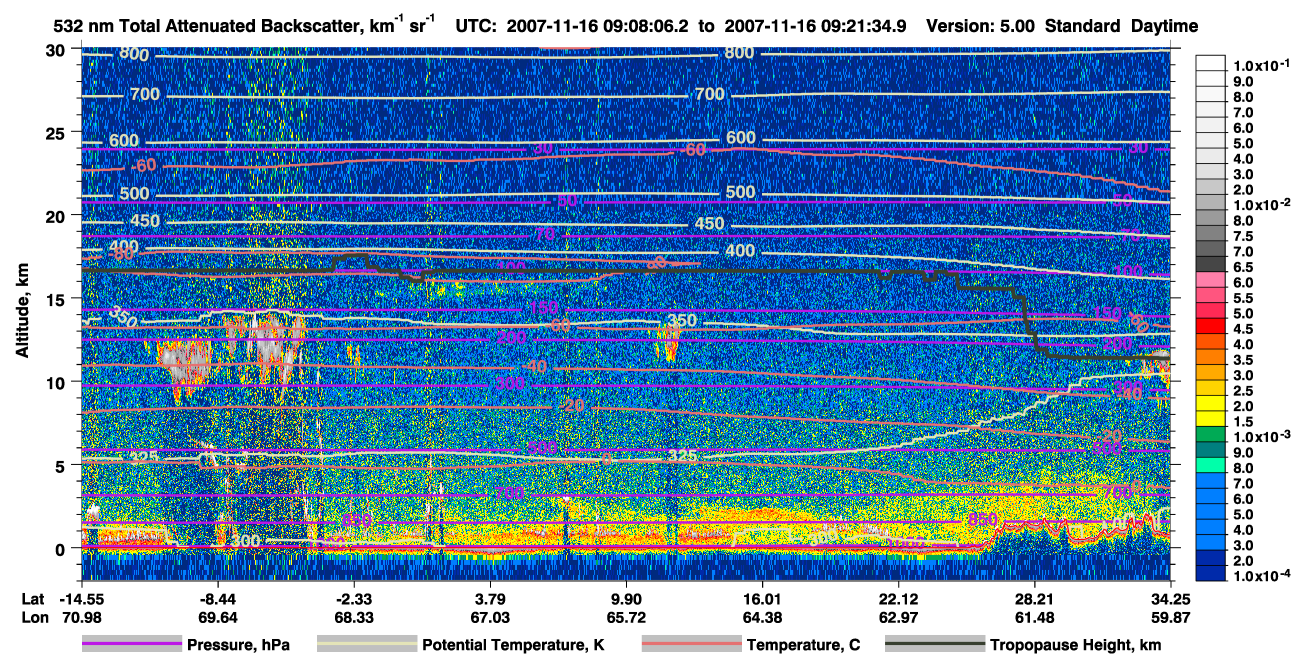Screen dimensions: 1300x667
Task: Click the 'Version: 5.00' label
Action: pyautogui.click(x=981, y=26)
